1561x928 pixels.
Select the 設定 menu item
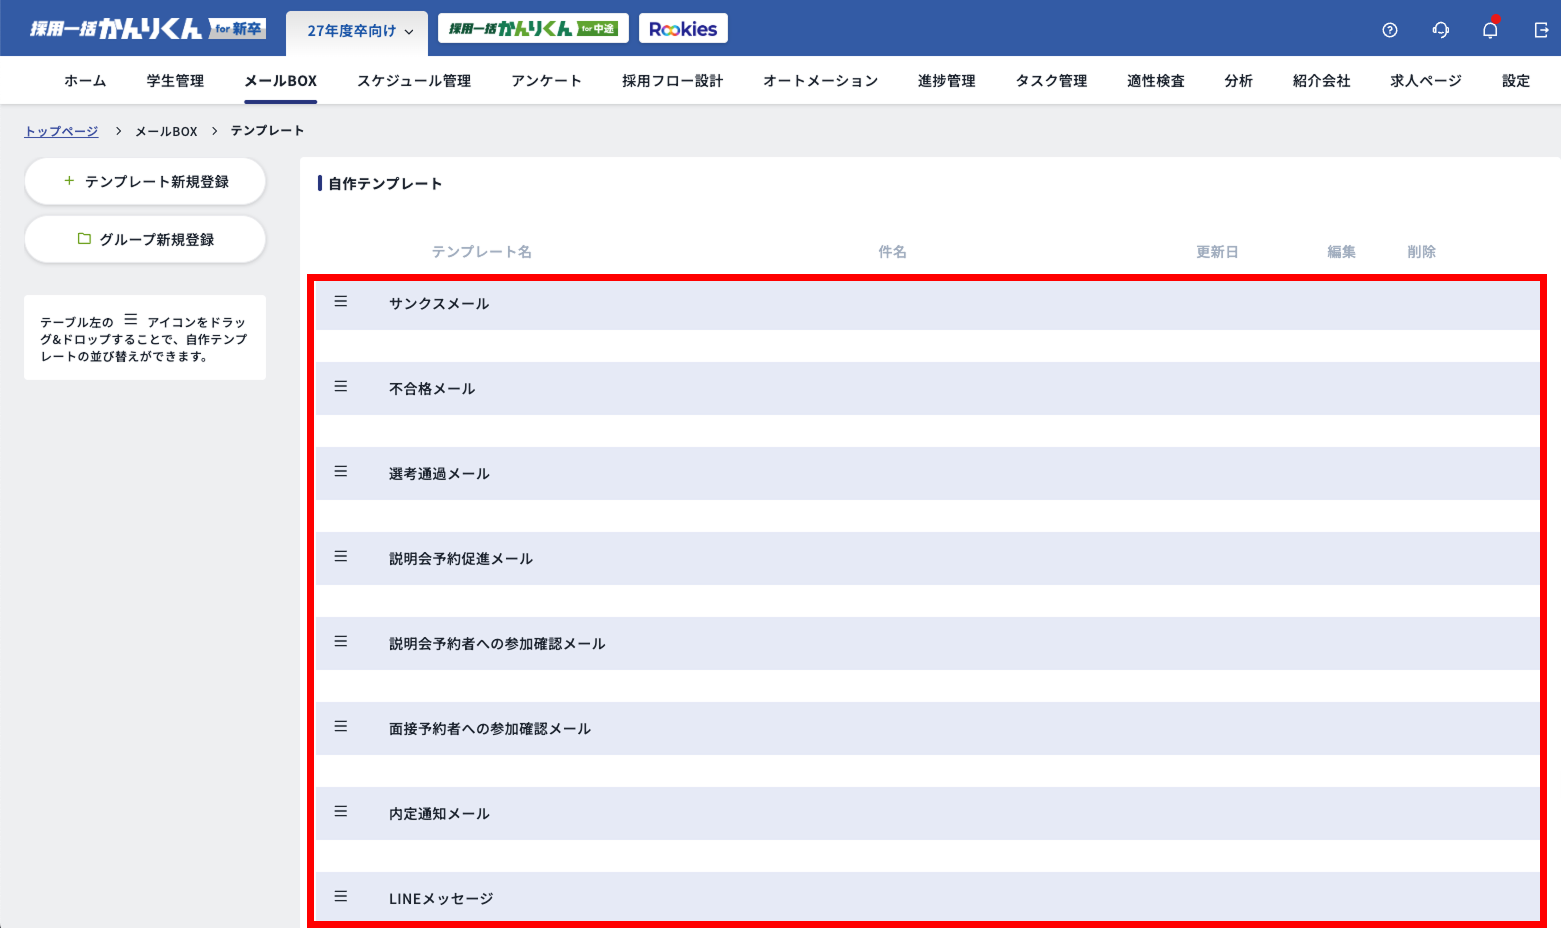pos(1515,81)
